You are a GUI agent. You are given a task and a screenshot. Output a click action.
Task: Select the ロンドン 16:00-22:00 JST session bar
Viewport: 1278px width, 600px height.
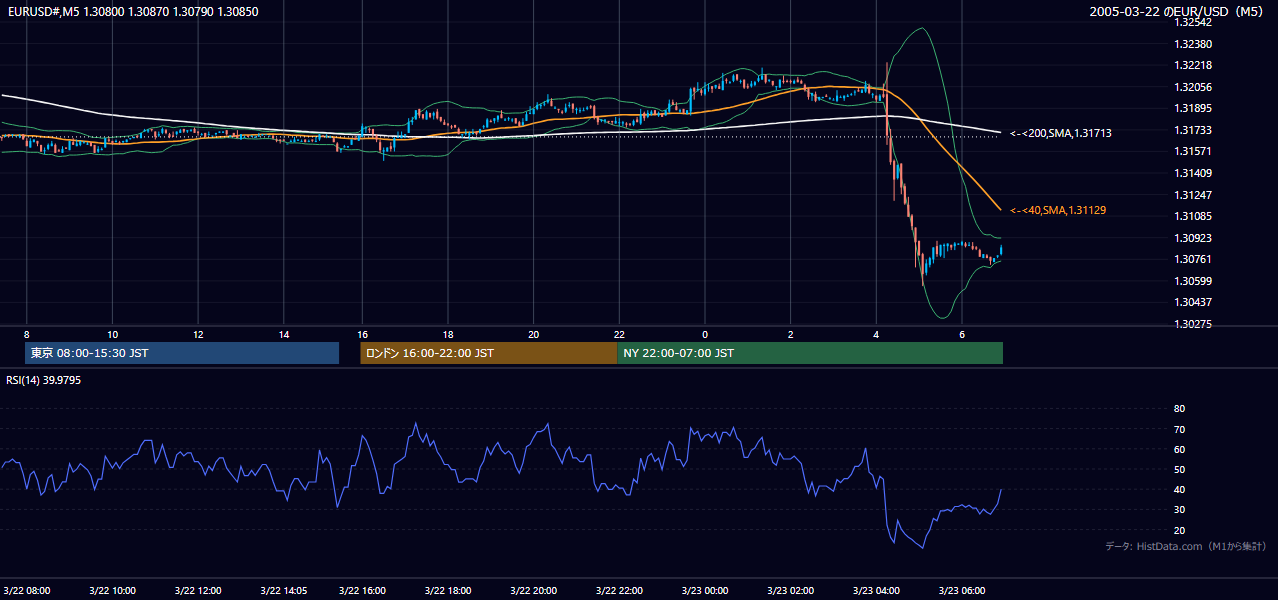tap(489, 353)
